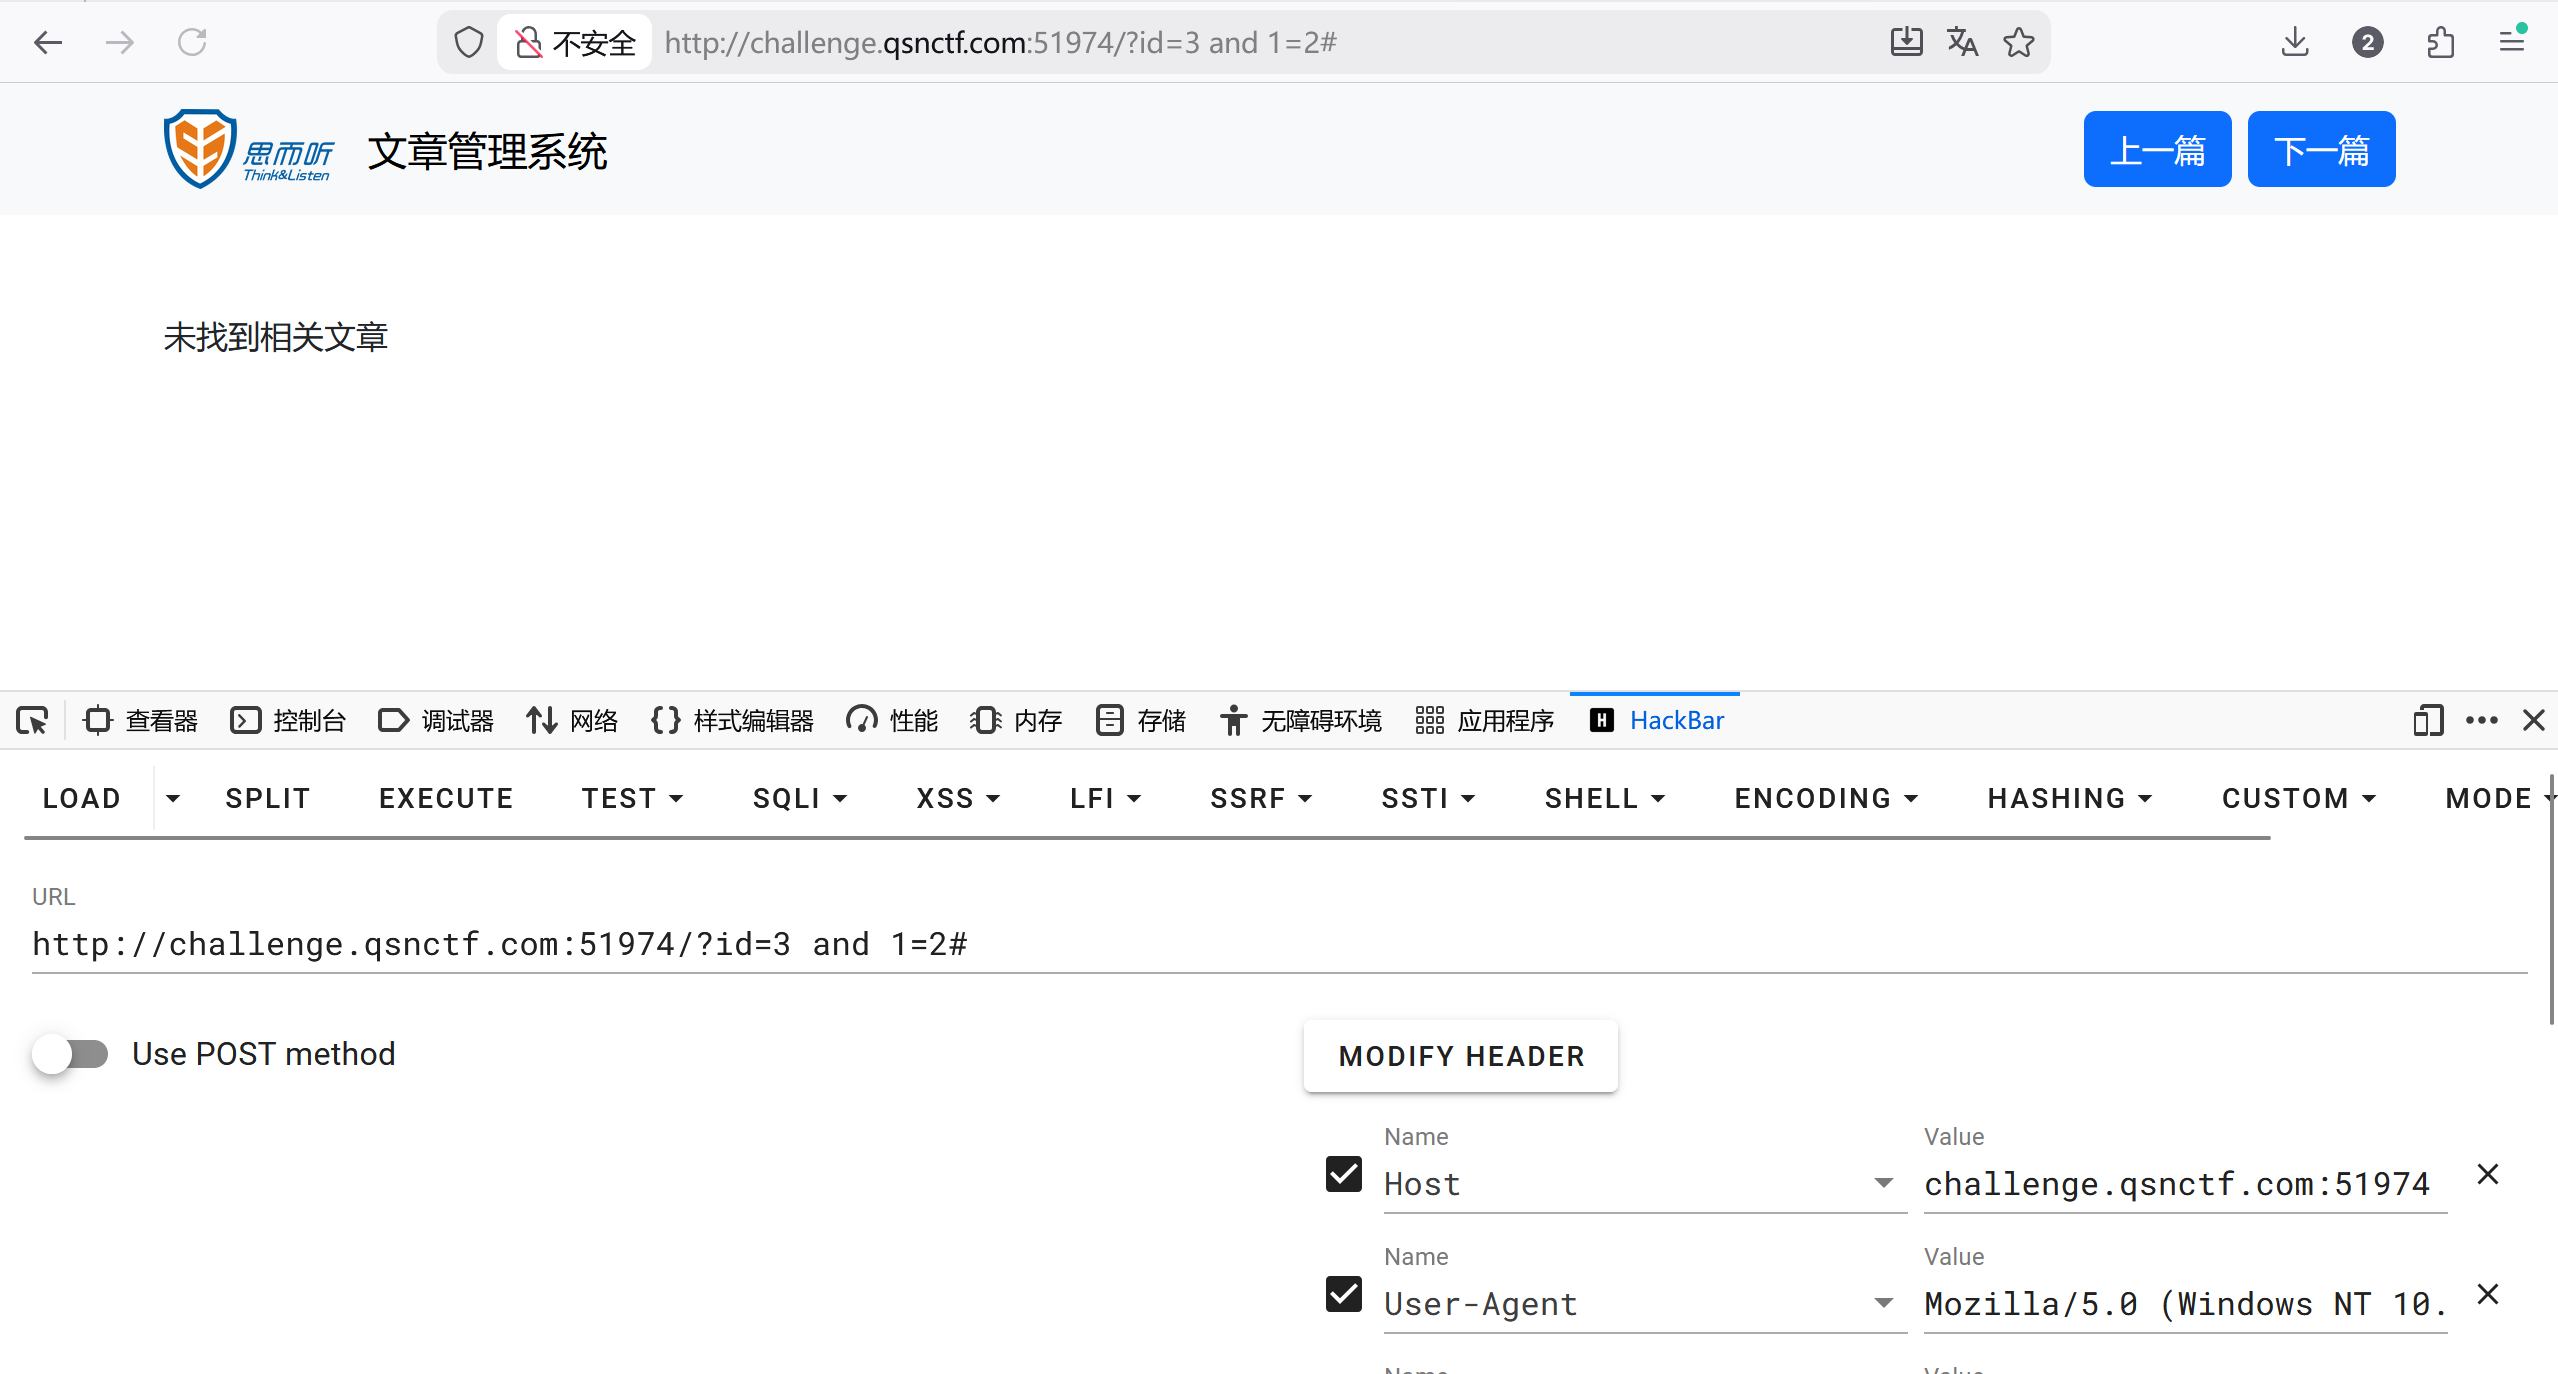This screenshot has height=1374, width=2558.
Task: Open the Host header name dropdown
Action: click(x=1884, y=1184)
